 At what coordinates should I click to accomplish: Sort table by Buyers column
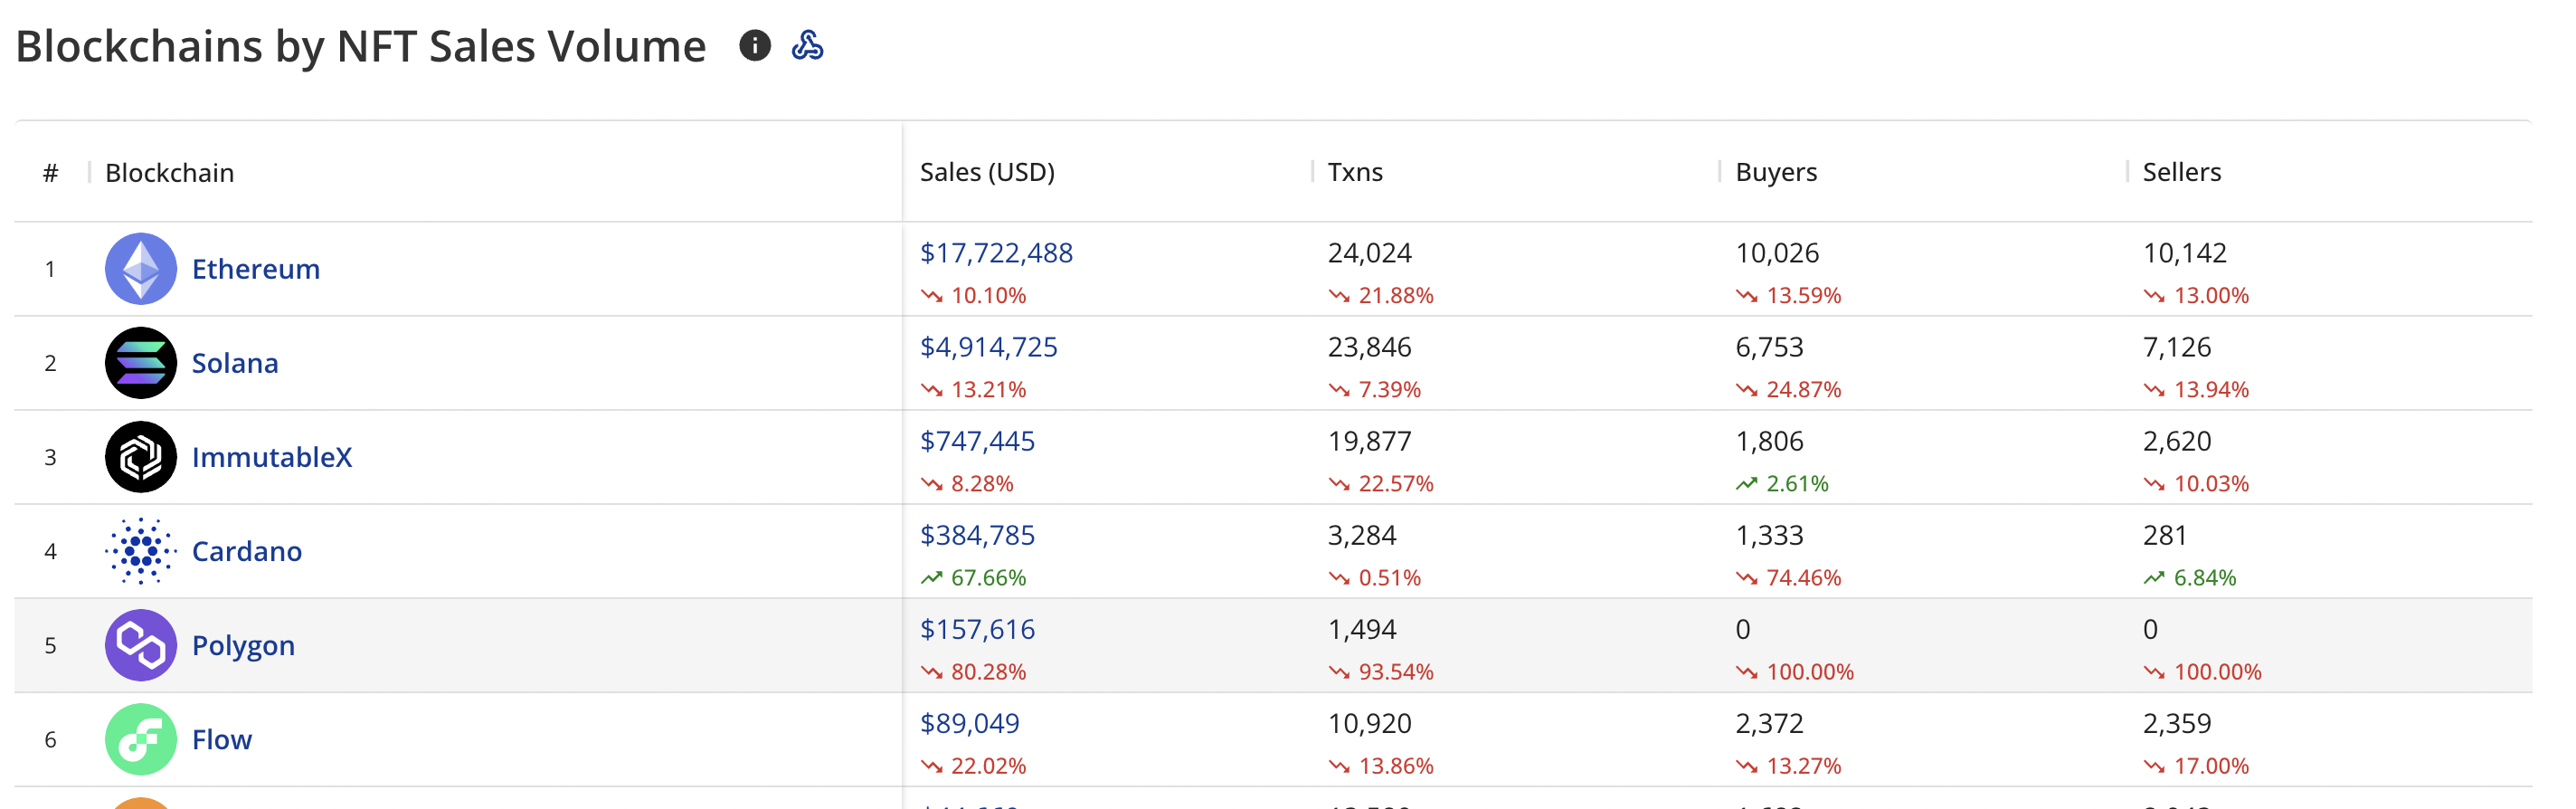(1776, 172)
